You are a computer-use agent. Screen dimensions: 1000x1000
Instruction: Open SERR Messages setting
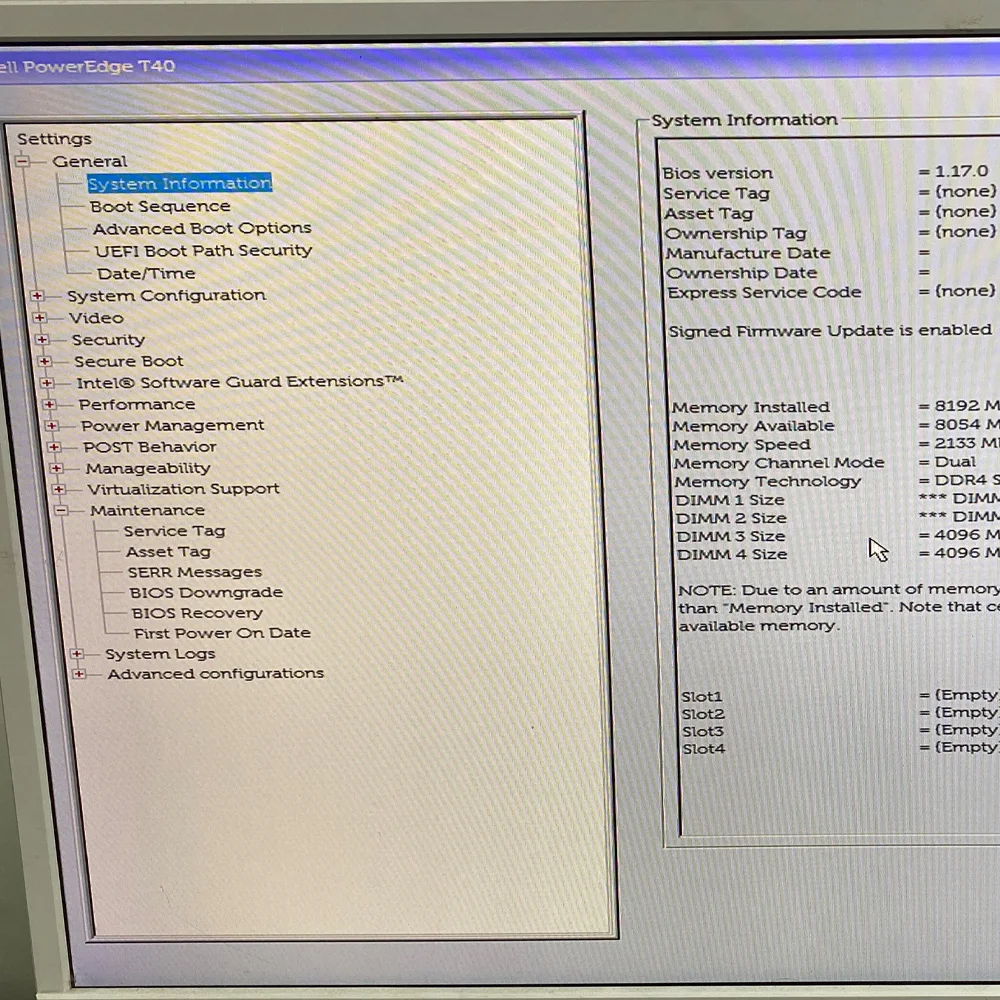195,572
